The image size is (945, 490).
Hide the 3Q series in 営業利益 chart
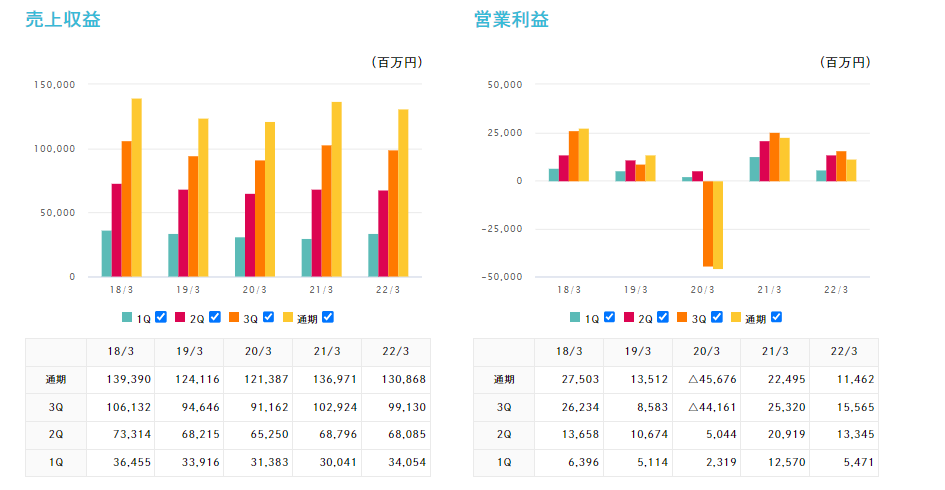pyautogui.click(x=716, y=317)
